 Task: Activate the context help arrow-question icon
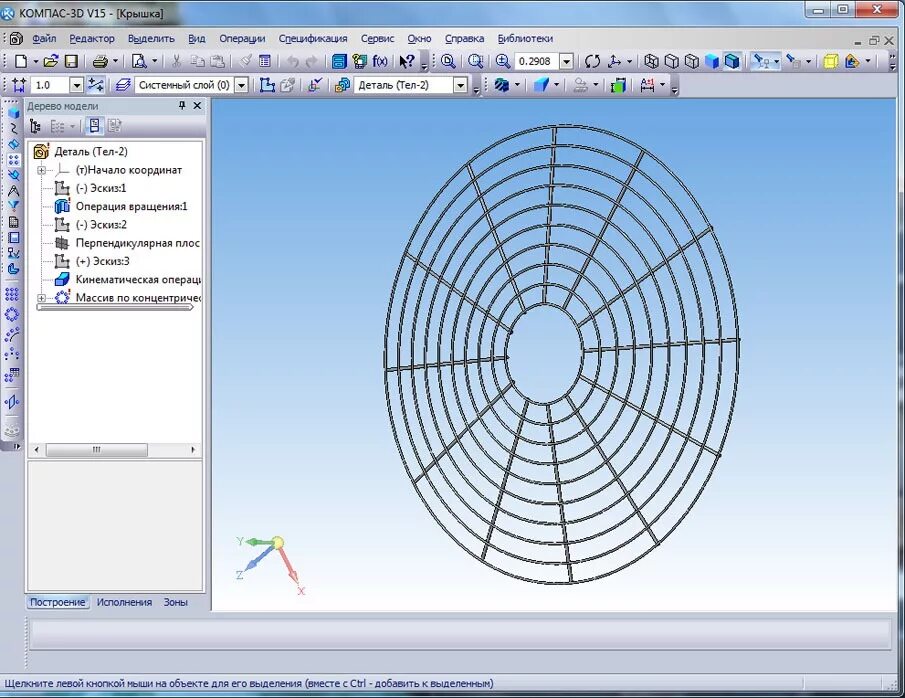pyautogui.click(x=407, y=61)
